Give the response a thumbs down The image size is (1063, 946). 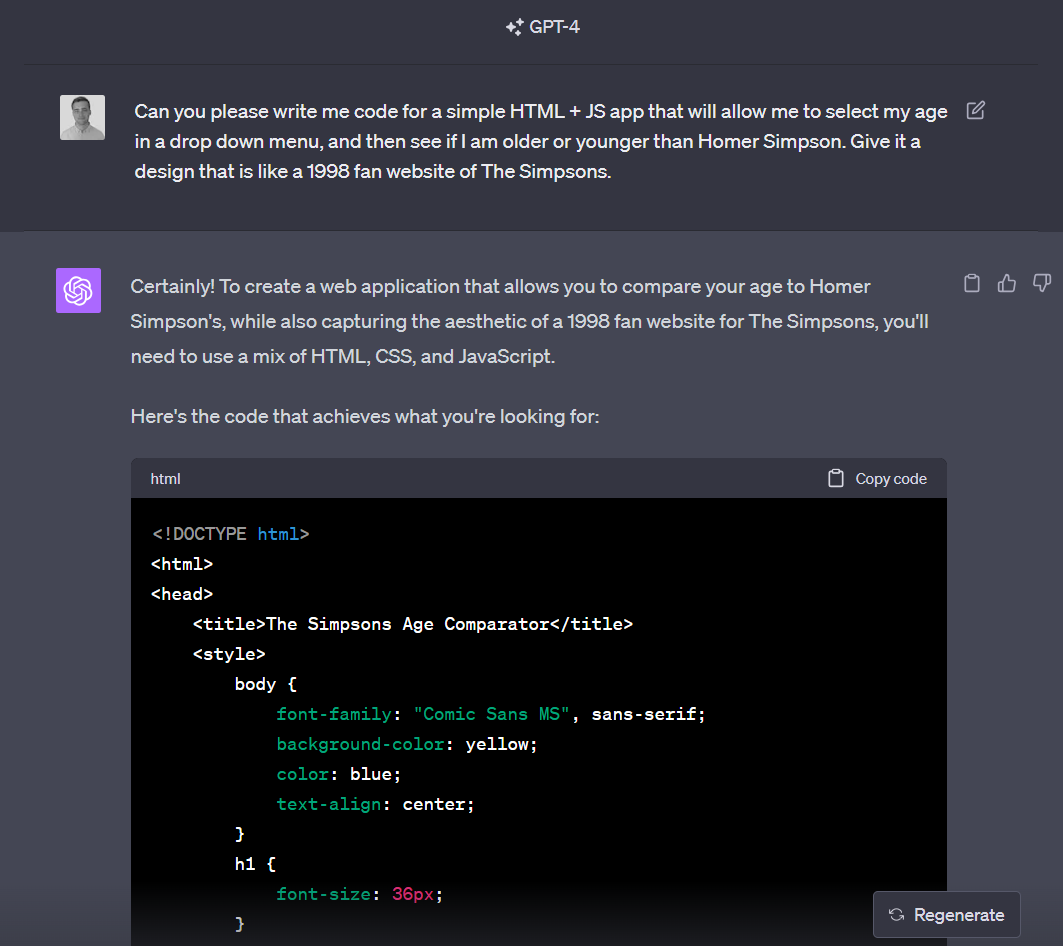(x=1042, y=283)
